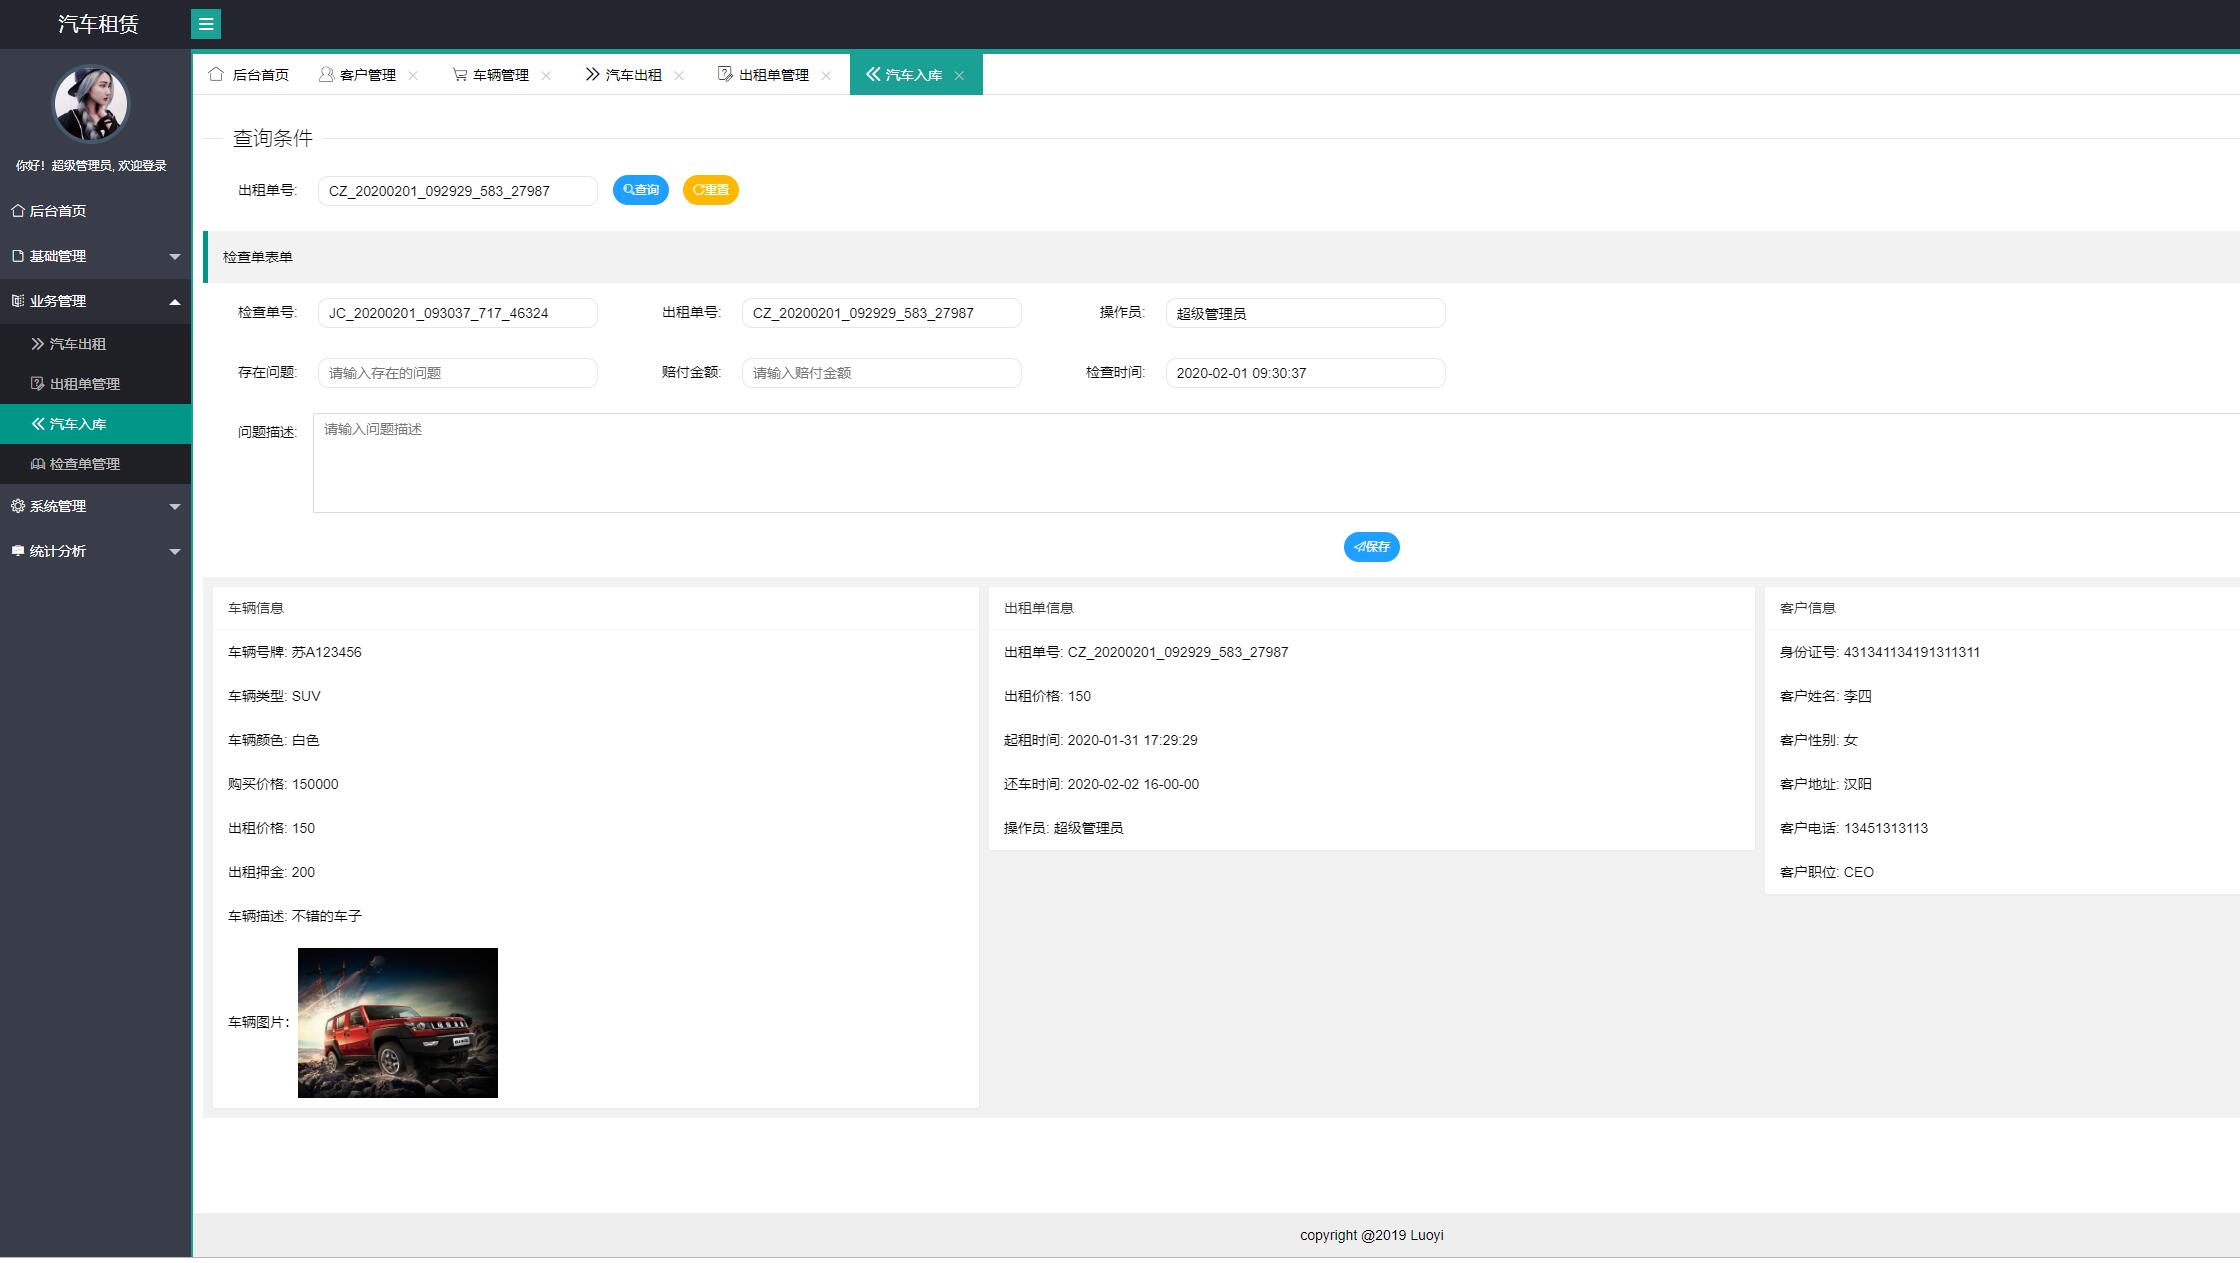Click the 保存 save button
This screenshot has width=2240, height=1263.
coord(1371,547)
